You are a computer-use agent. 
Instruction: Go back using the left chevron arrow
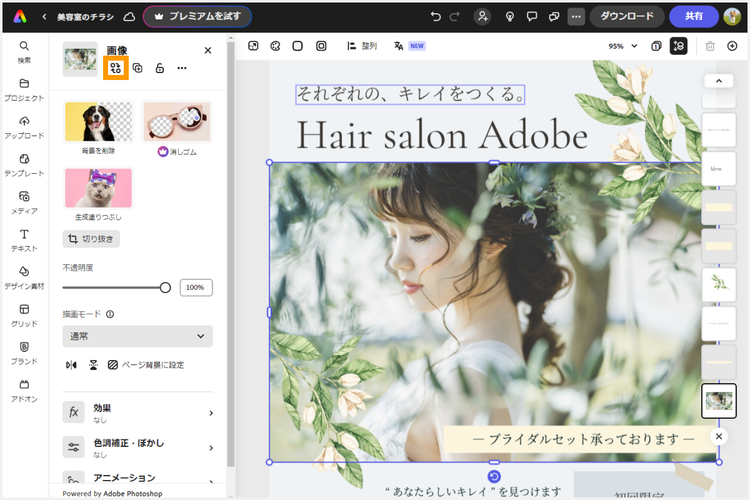(44, 17)
